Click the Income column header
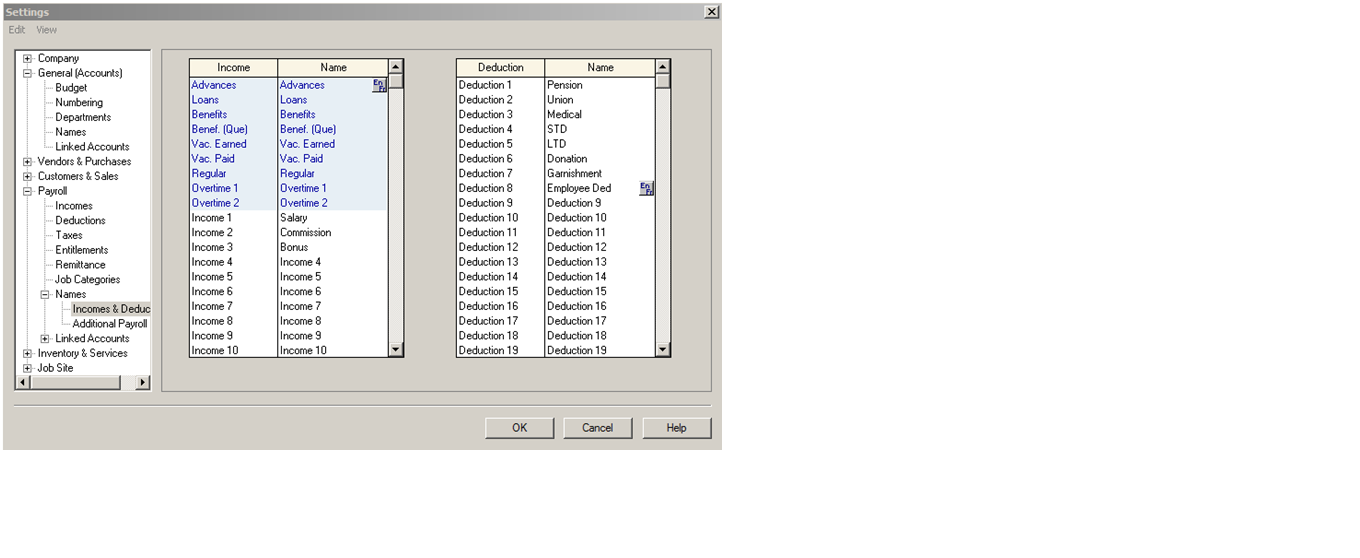The image size is (1360, 558). click(x=233, y=68)
